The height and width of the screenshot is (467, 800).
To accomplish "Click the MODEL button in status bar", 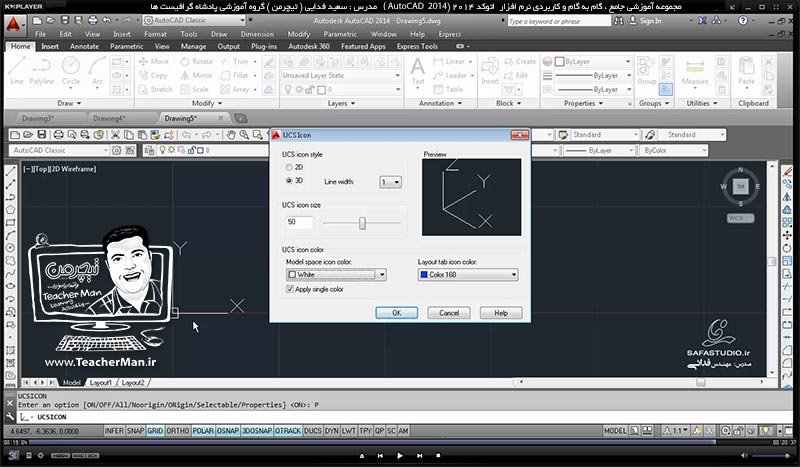I will tap(615, 431).
